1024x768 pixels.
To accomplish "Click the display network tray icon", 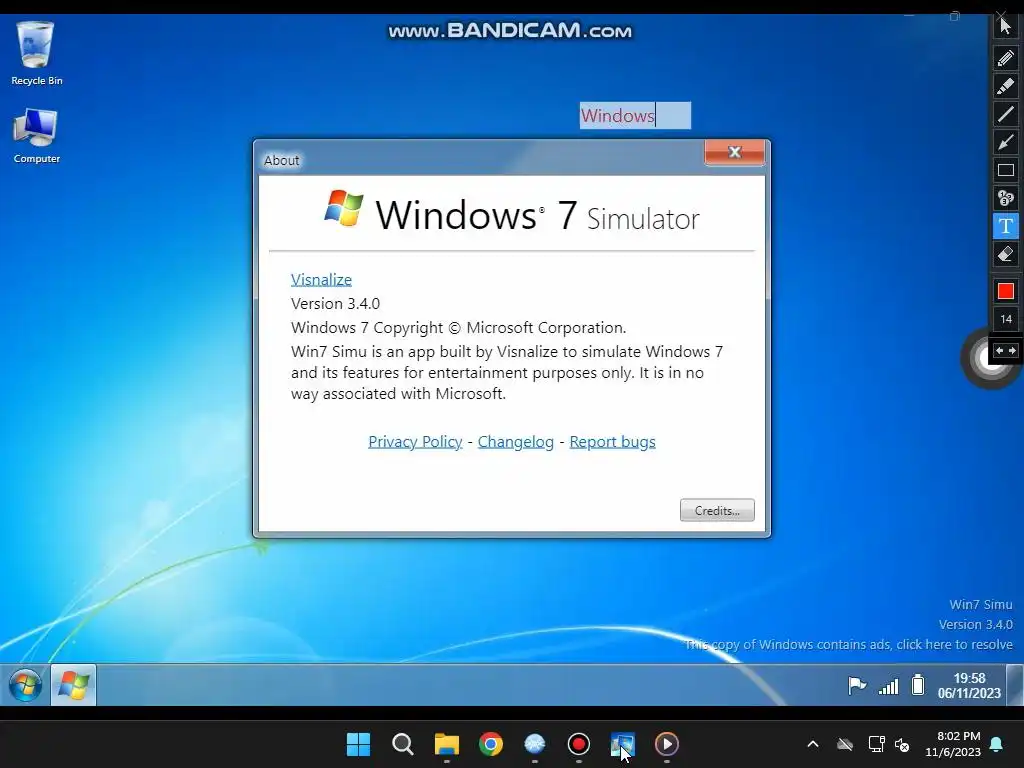I will click(876, 744).
